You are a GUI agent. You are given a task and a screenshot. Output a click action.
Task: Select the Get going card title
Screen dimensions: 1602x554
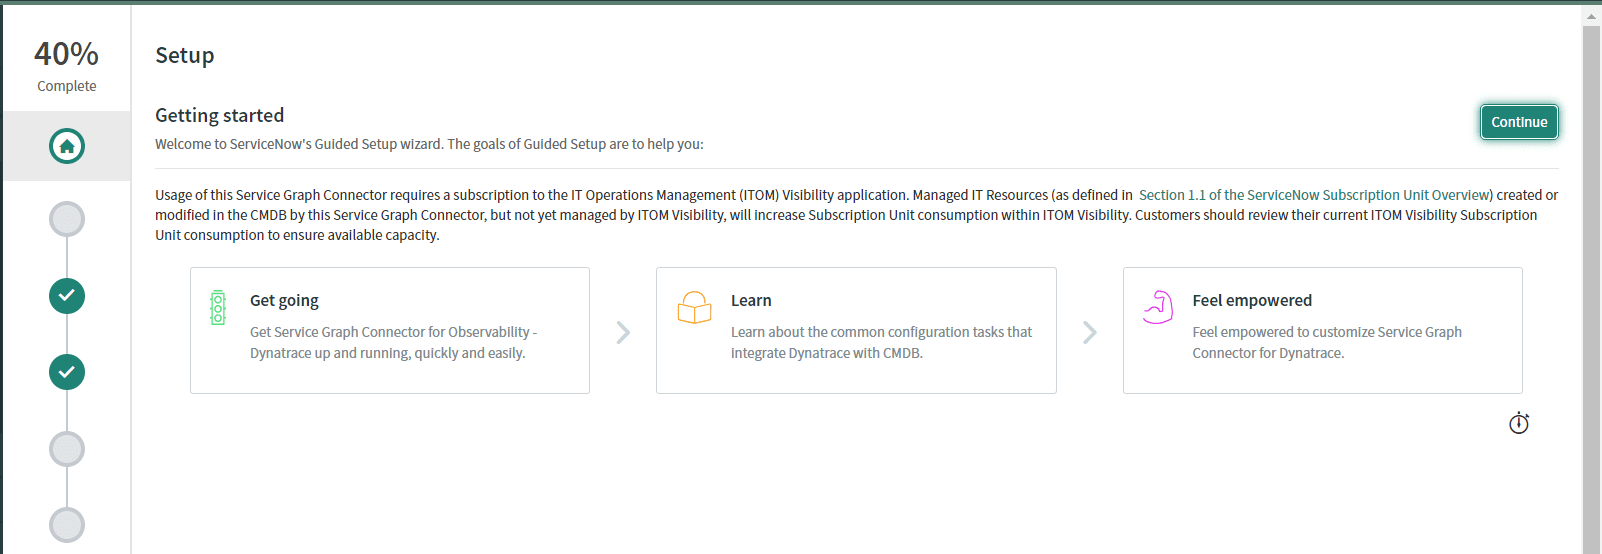(x=284, y=300)
